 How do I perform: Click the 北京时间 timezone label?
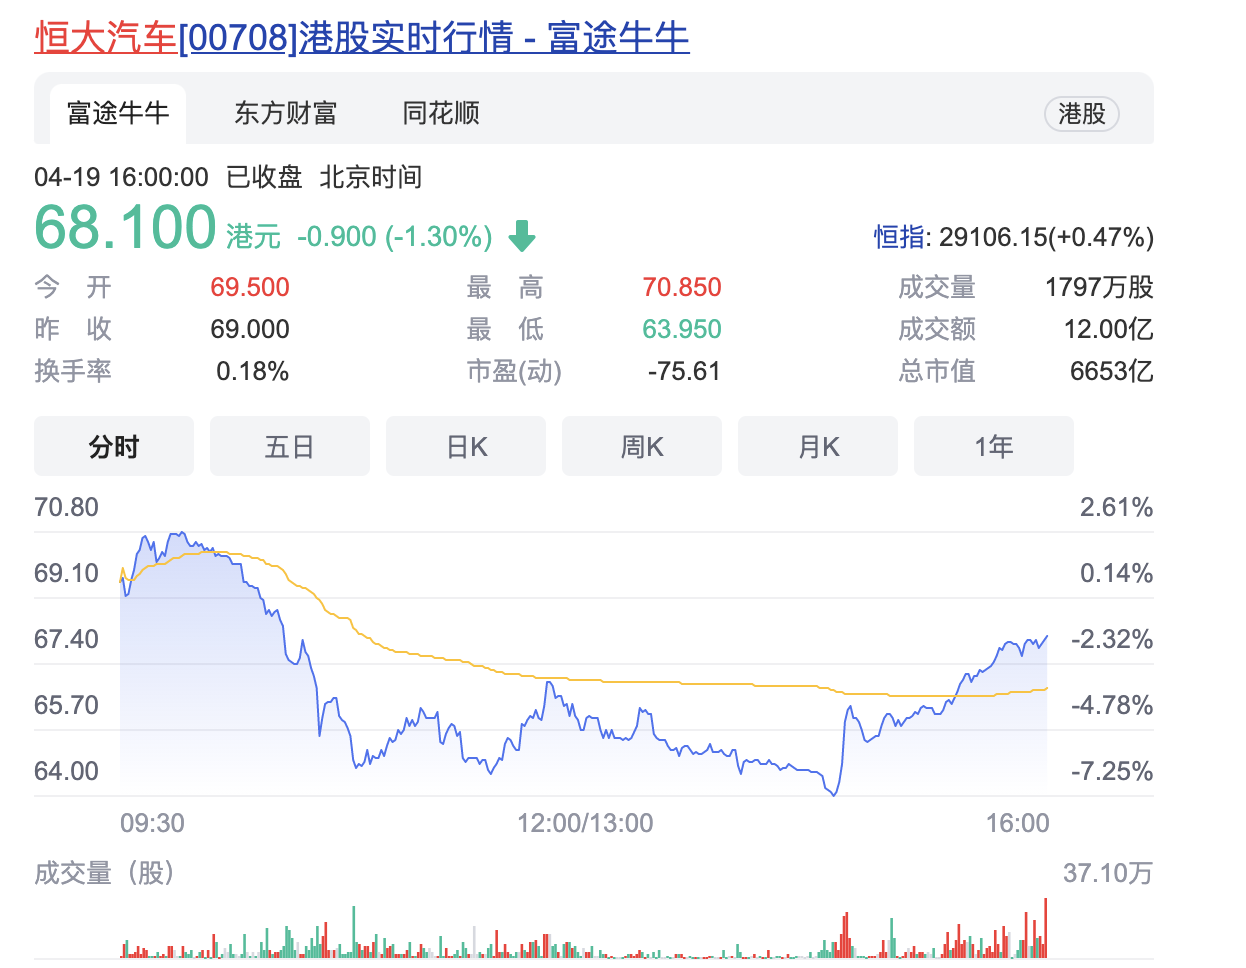[x=371, y=178]
